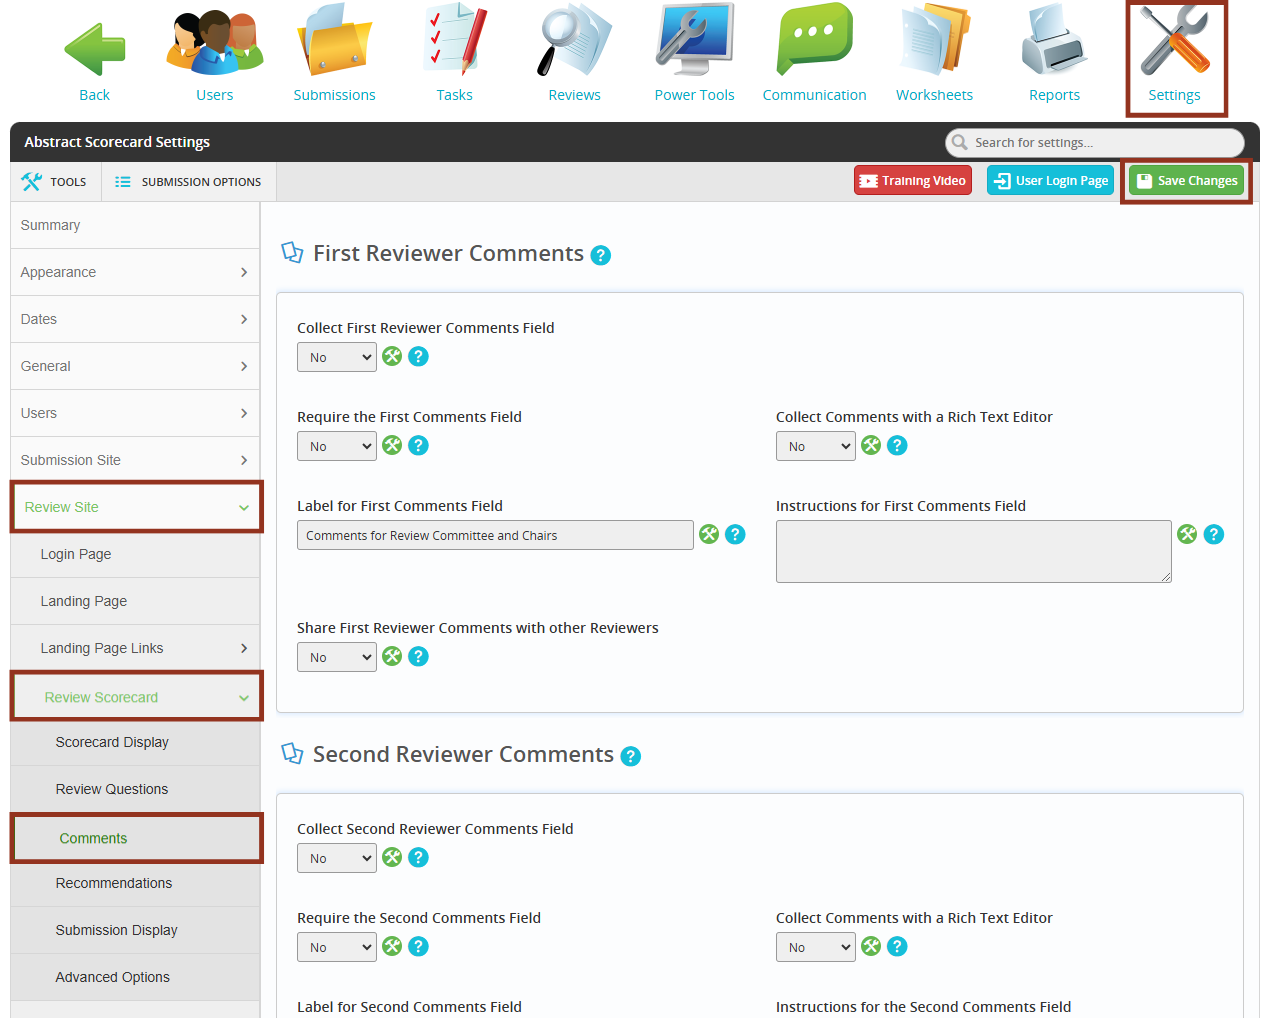The image size is (1266, 1018).
Task: Click help icon for Require the Second Comments Field
Action: [419, 946]
